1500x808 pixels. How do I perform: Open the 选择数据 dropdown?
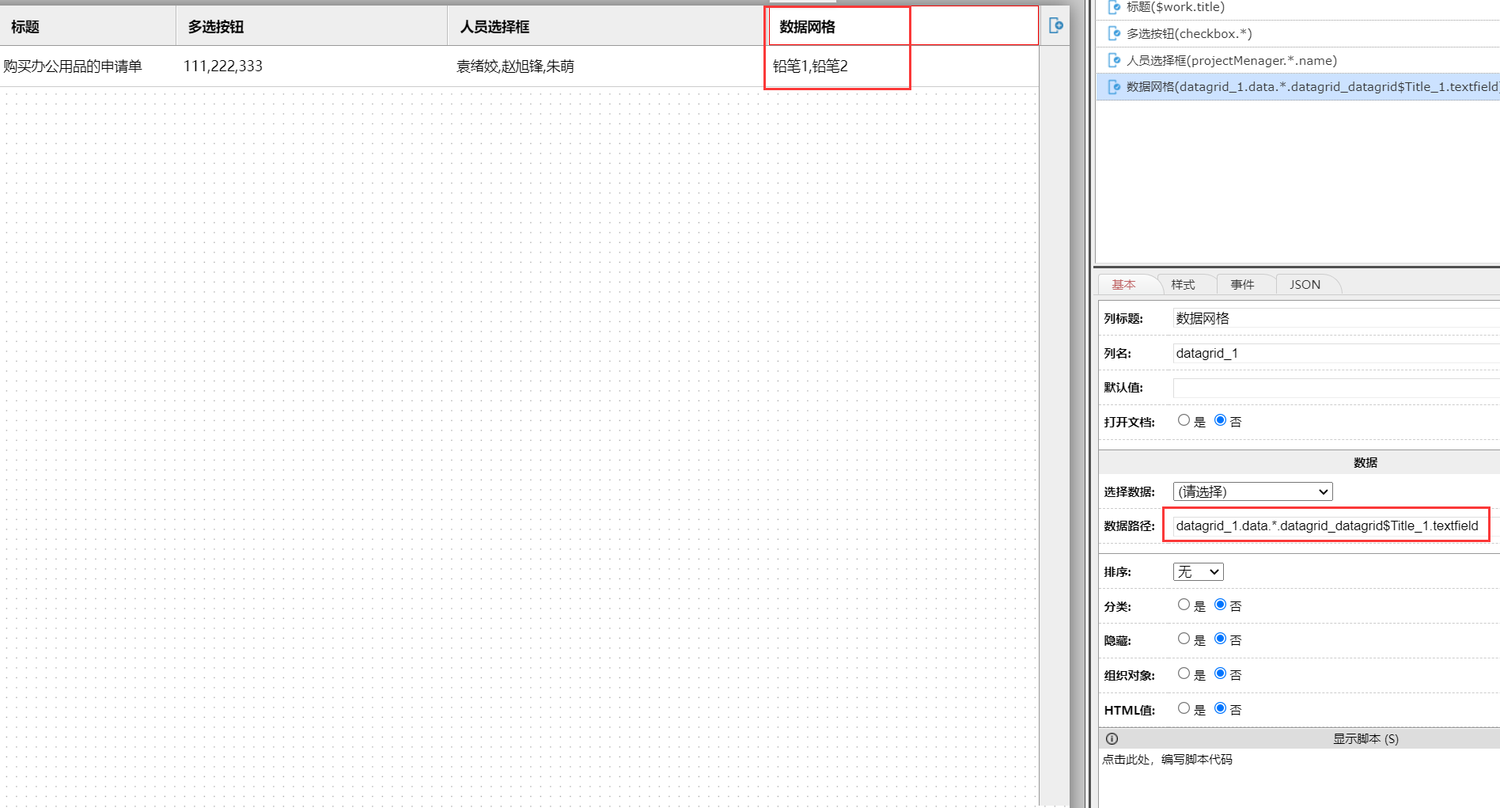pyautogui.click(x=1252, y=492)
